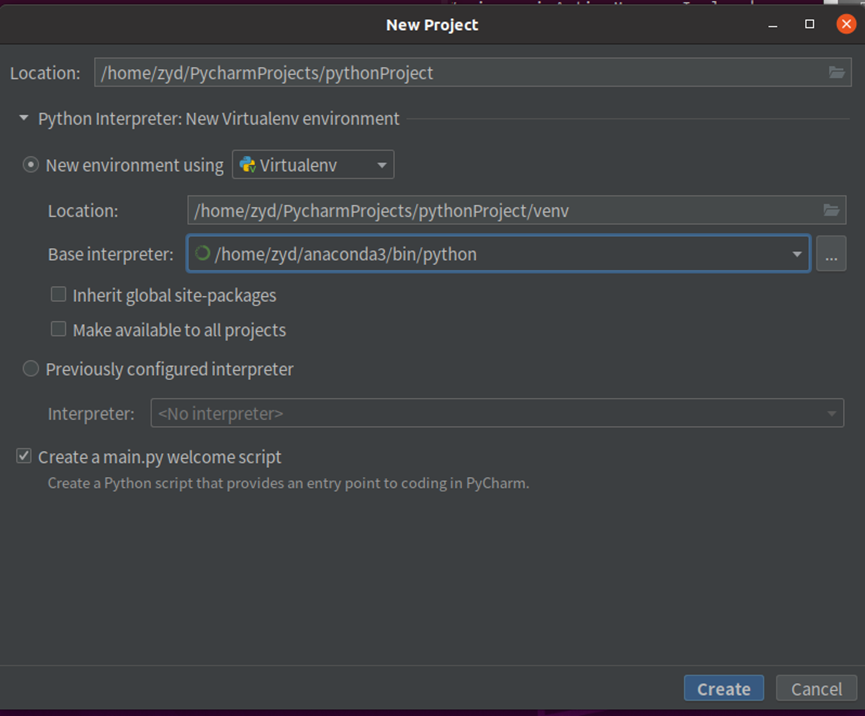
Task: Select Previously configured interpreter option
Action: pos(31,369)
